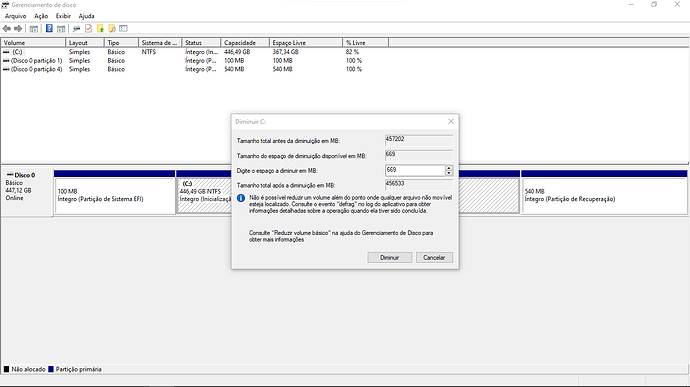
Task: Open the Ação menu
Action: tap(41, 16)
